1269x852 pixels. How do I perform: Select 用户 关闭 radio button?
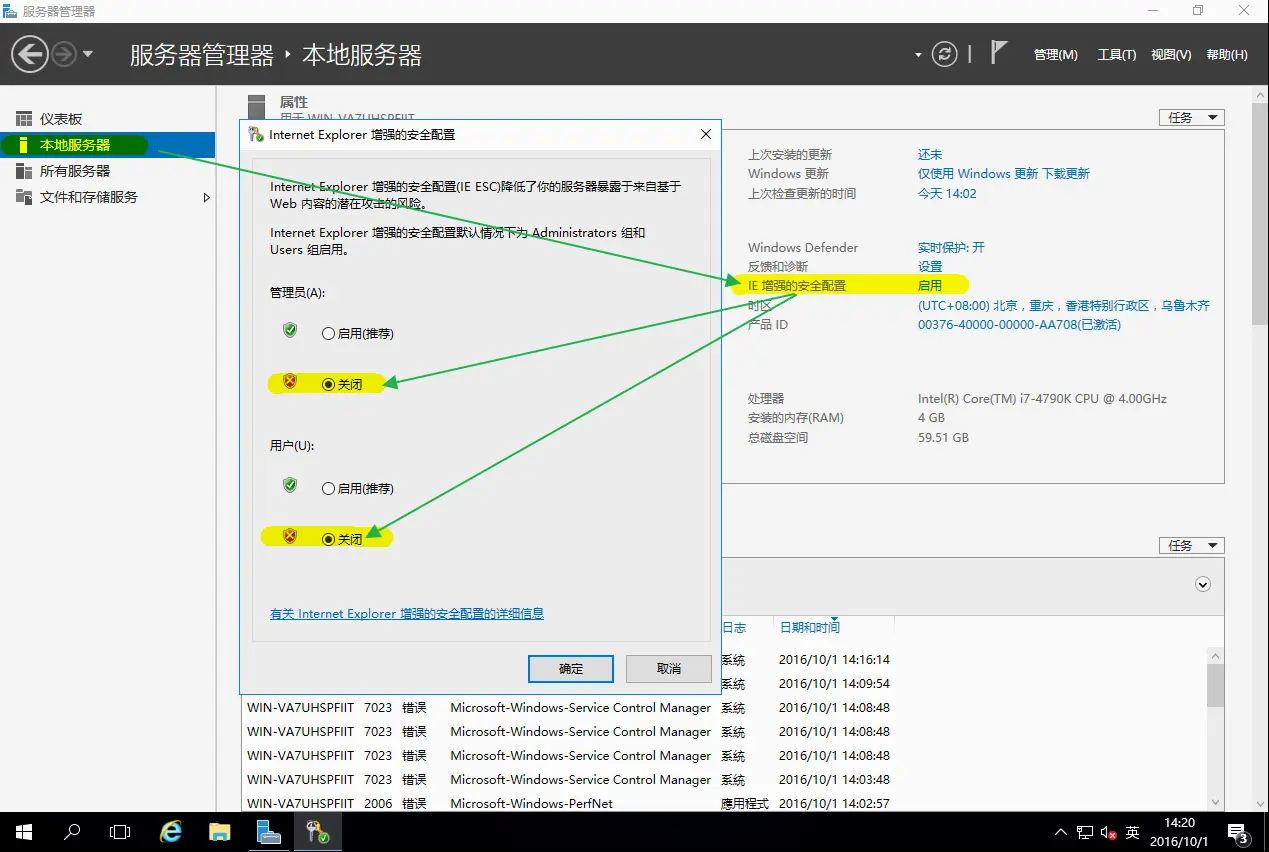[328, 539]
